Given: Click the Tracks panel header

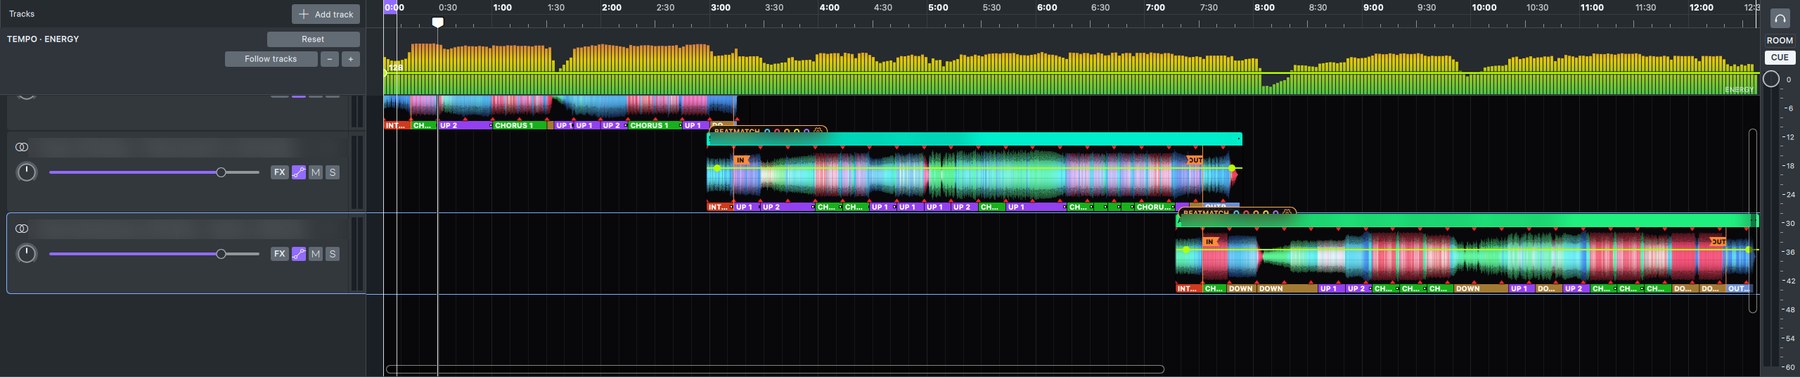Looking at the screenshot, I should tap(22, 14).
